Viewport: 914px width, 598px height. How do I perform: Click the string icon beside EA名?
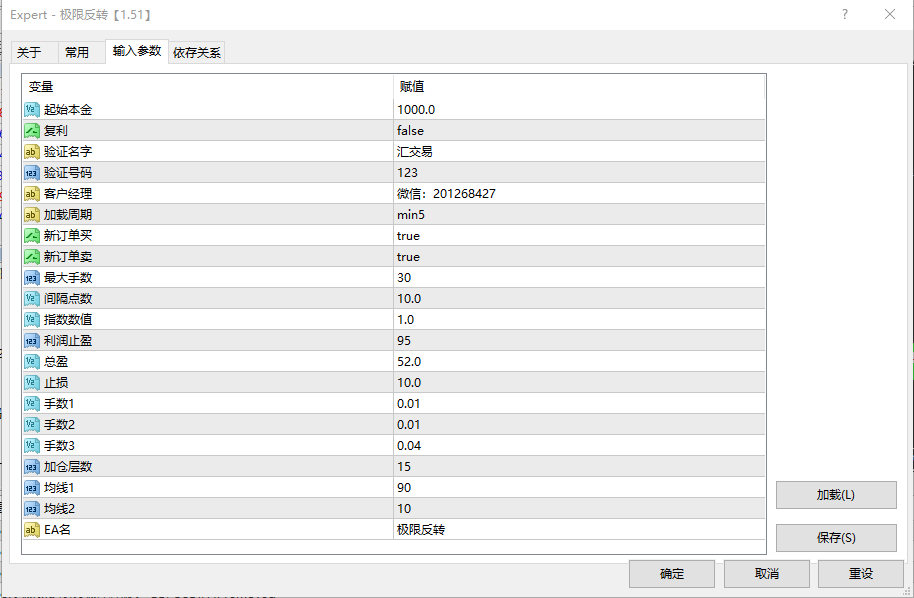[32, 529]
